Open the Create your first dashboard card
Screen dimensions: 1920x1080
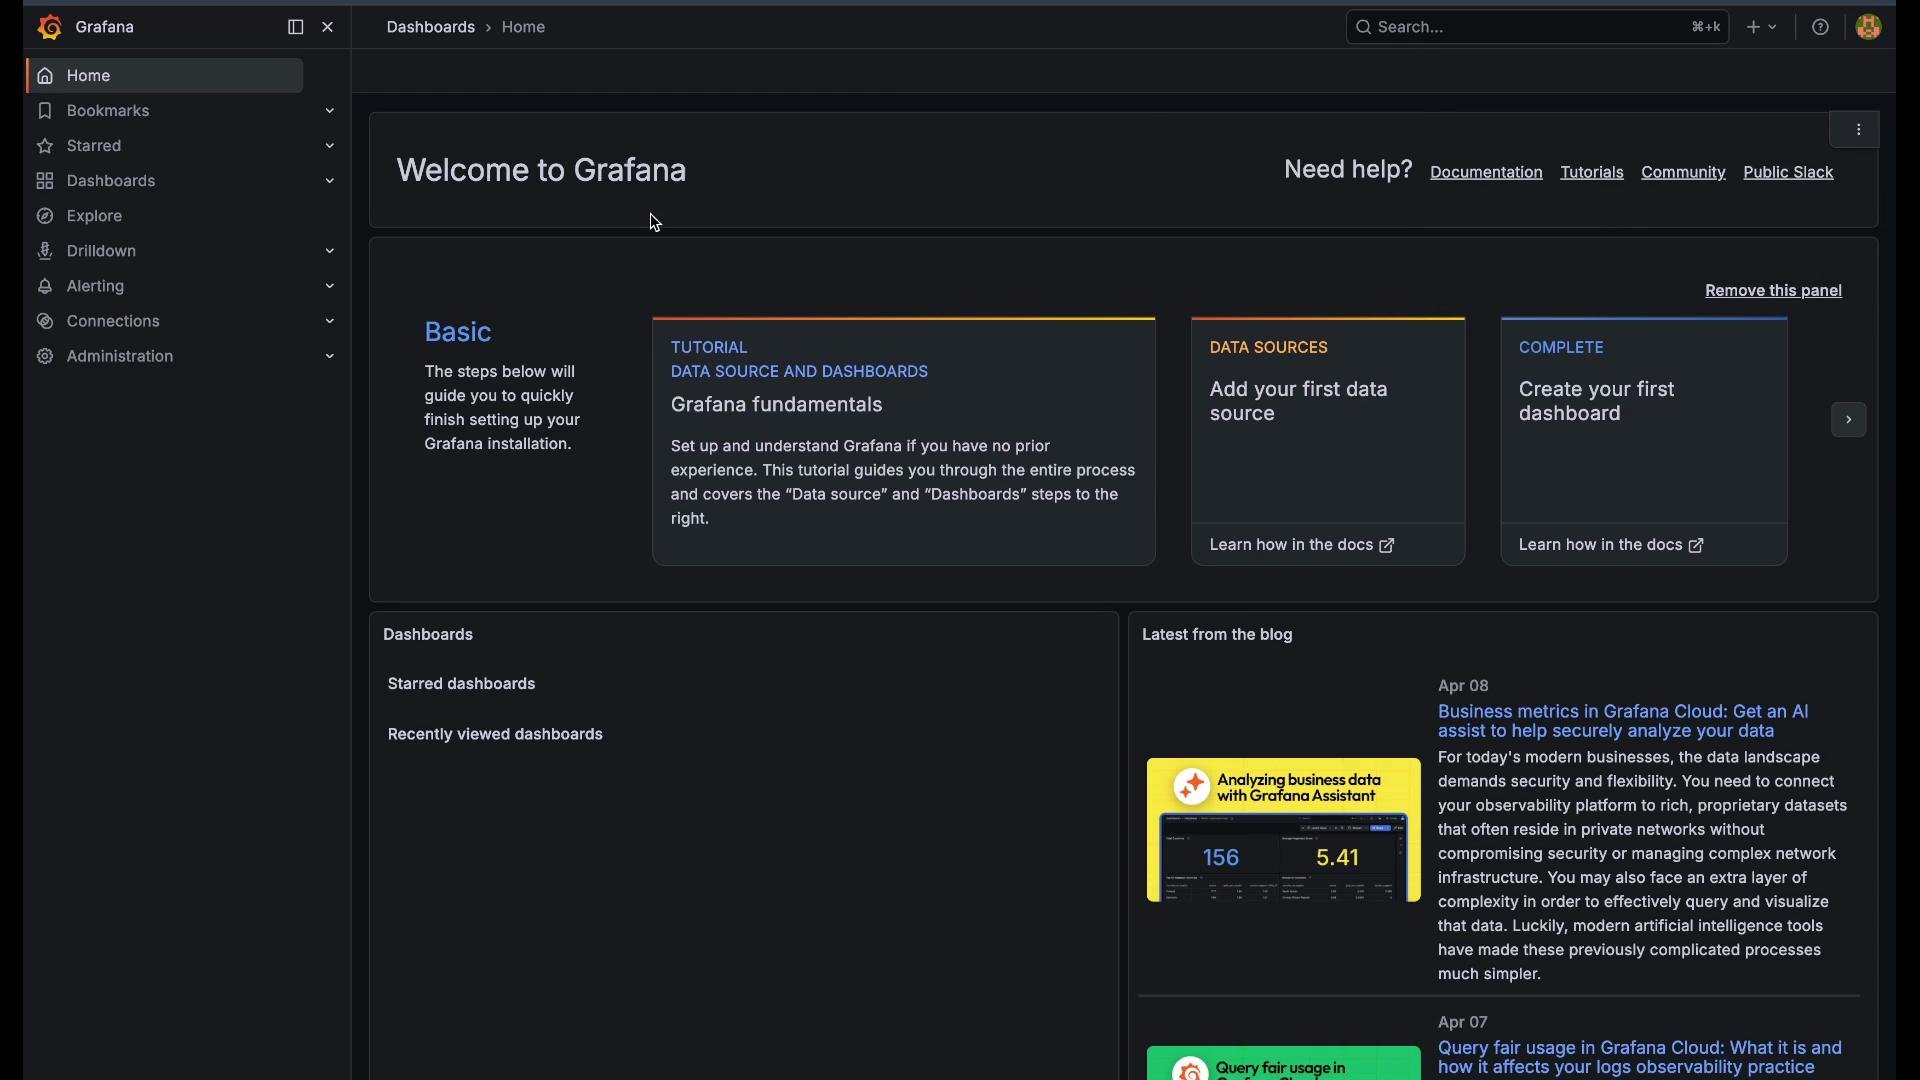[x=1644, y=420]
